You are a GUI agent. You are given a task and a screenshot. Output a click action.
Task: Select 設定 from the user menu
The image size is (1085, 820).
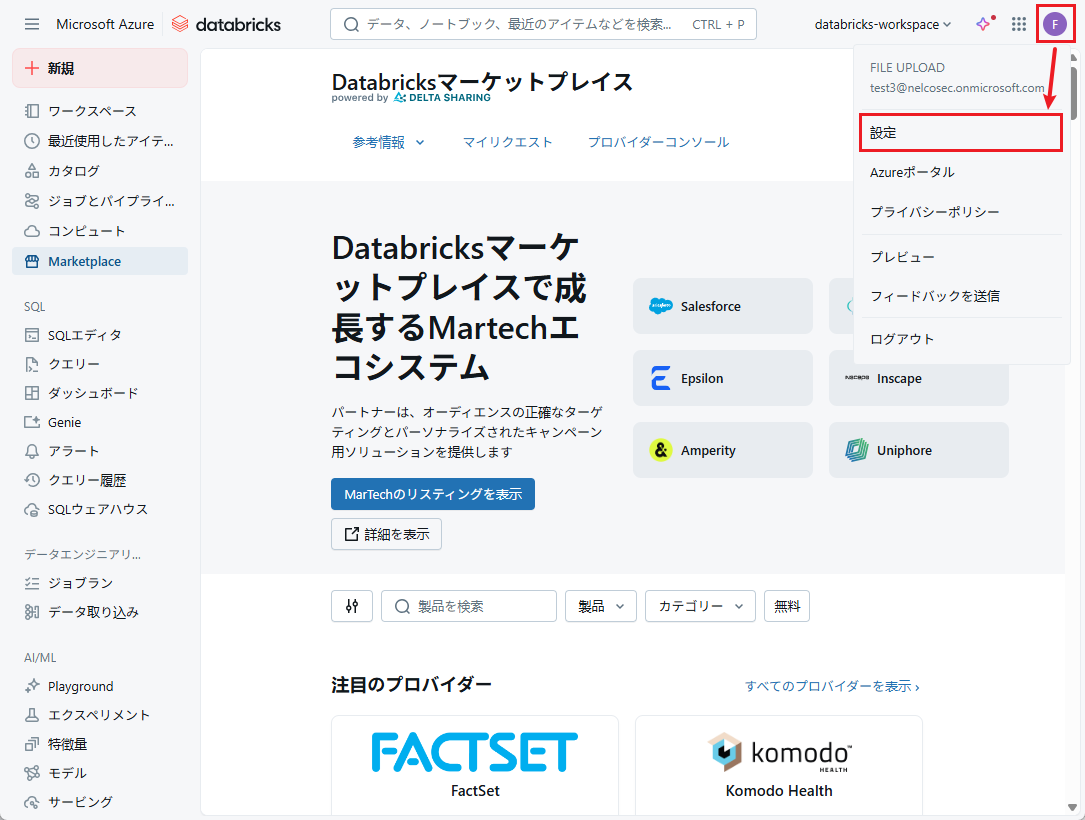960,132
